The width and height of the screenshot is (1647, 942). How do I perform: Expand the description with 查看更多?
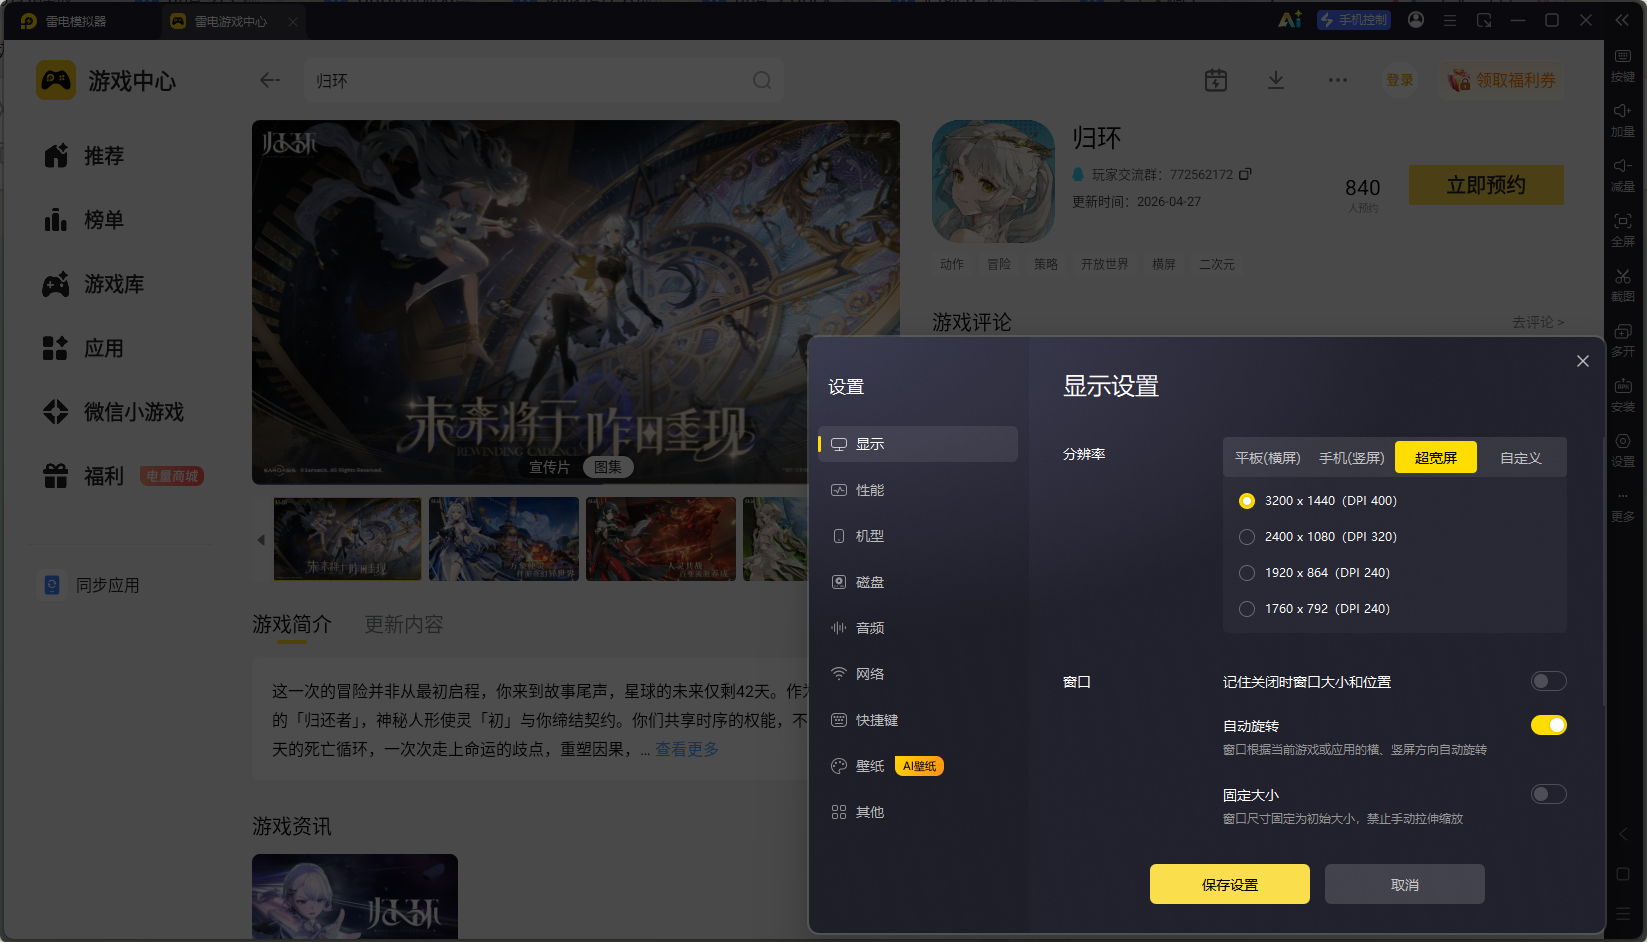click(687, 749)
